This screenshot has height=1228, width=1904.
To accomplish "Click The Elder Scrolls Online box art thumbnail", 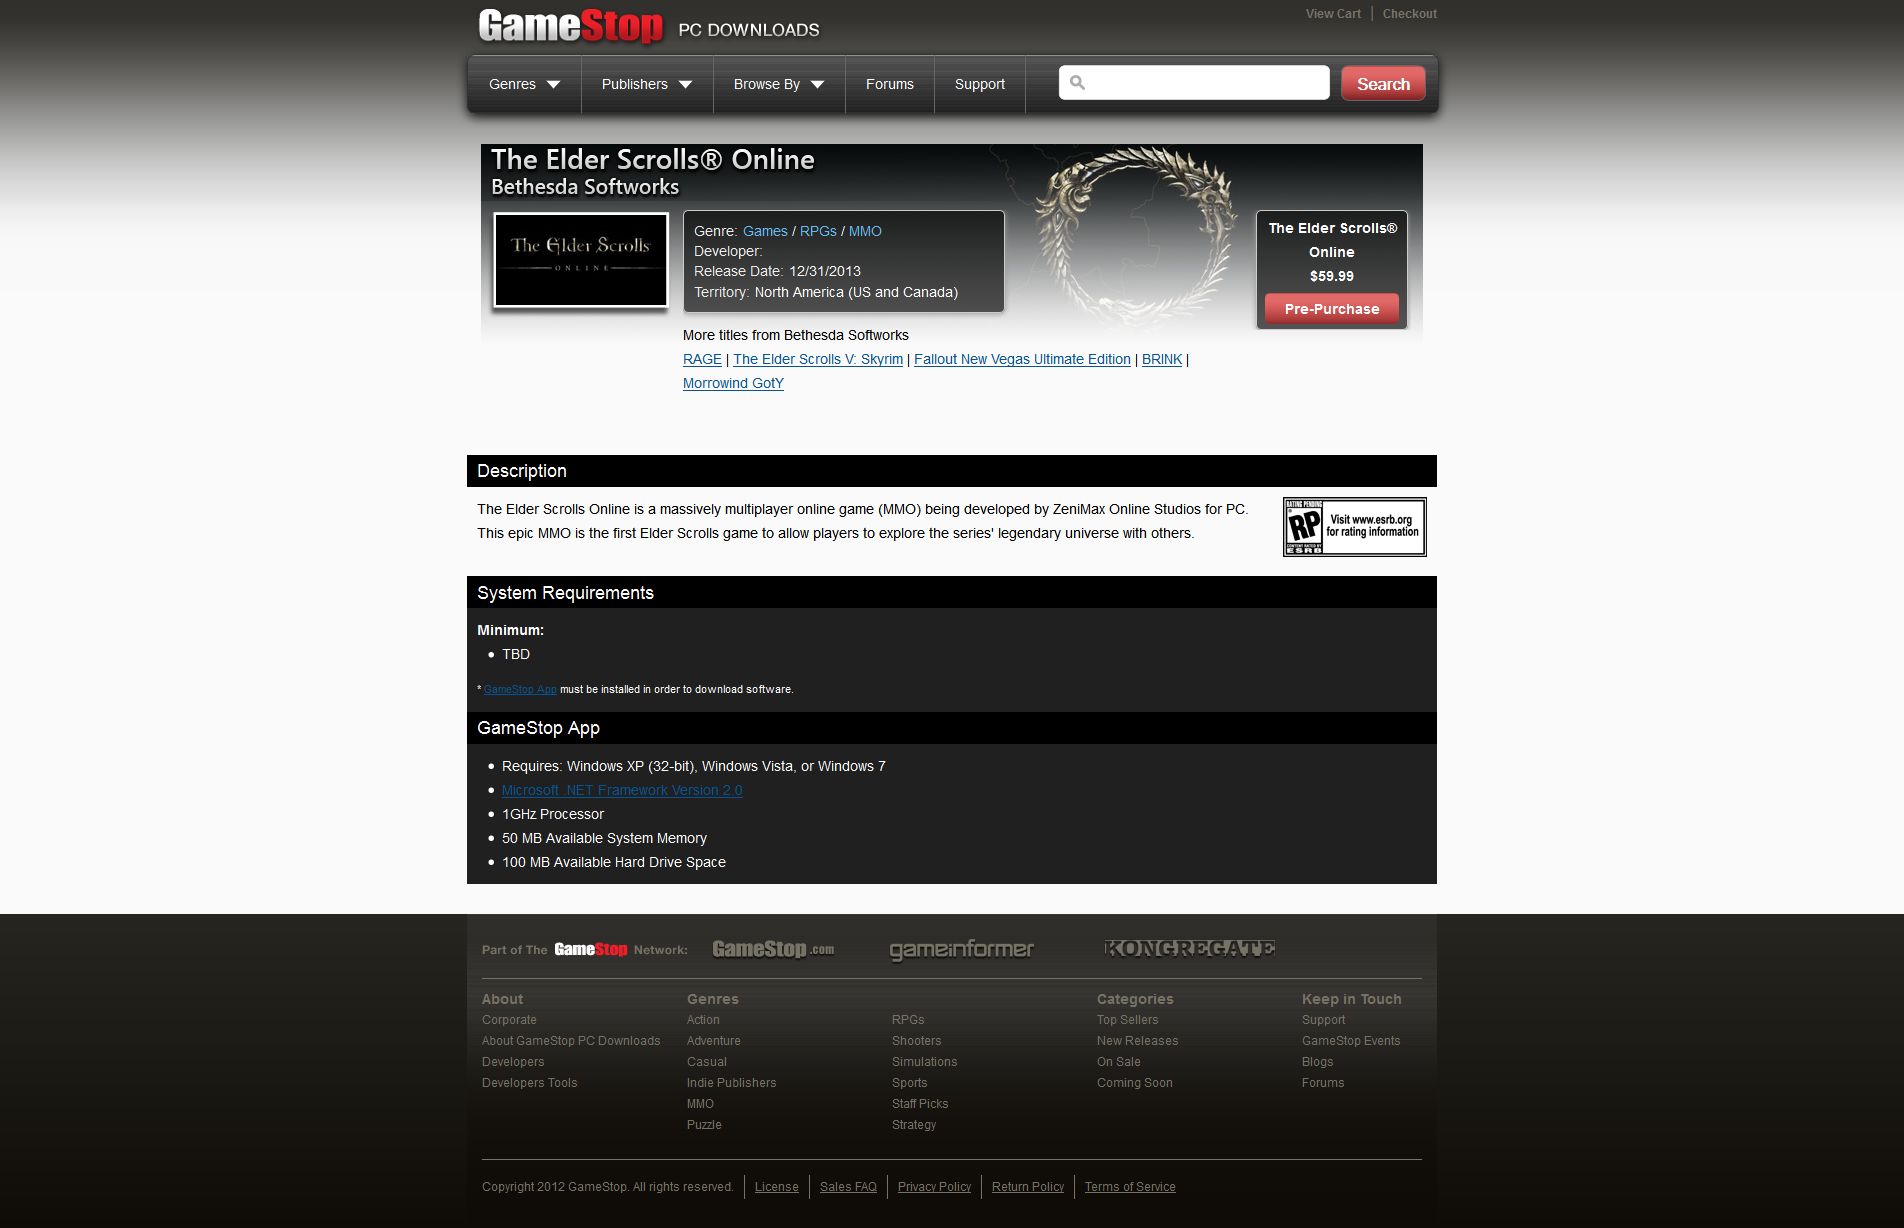I will pos(581,260).
